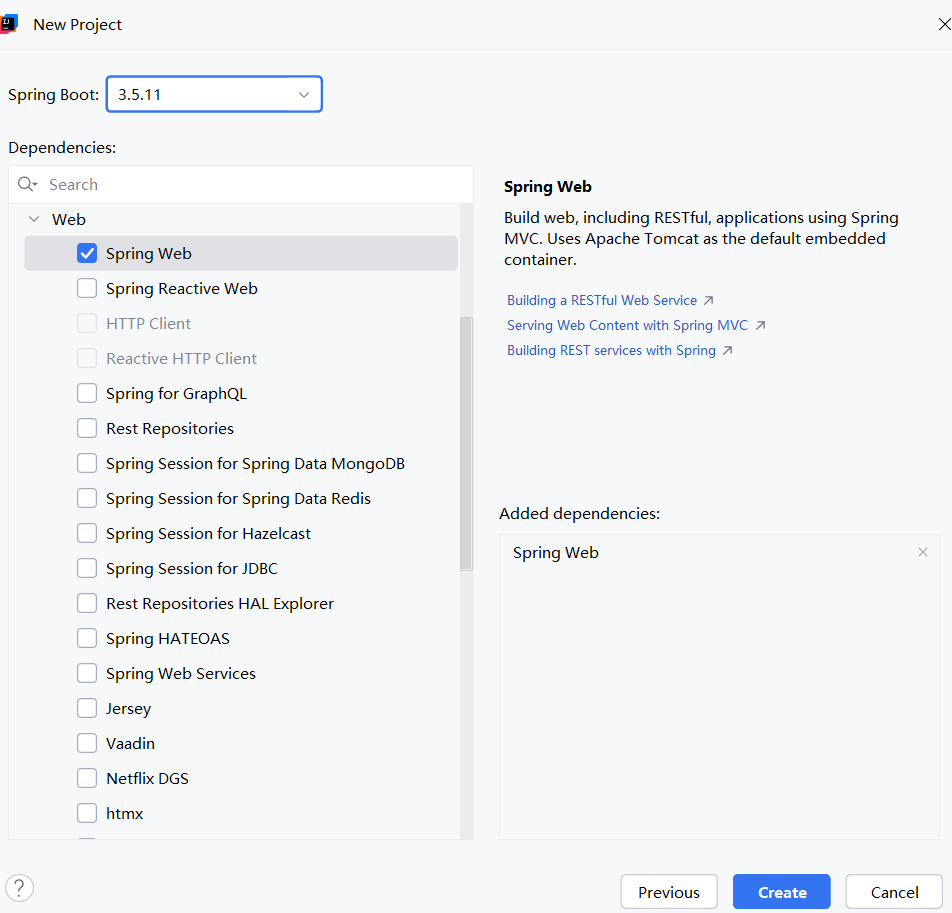952x913 pixels.
Task: Enable Rest Repositories HAL Explorer
Action: 87,603
